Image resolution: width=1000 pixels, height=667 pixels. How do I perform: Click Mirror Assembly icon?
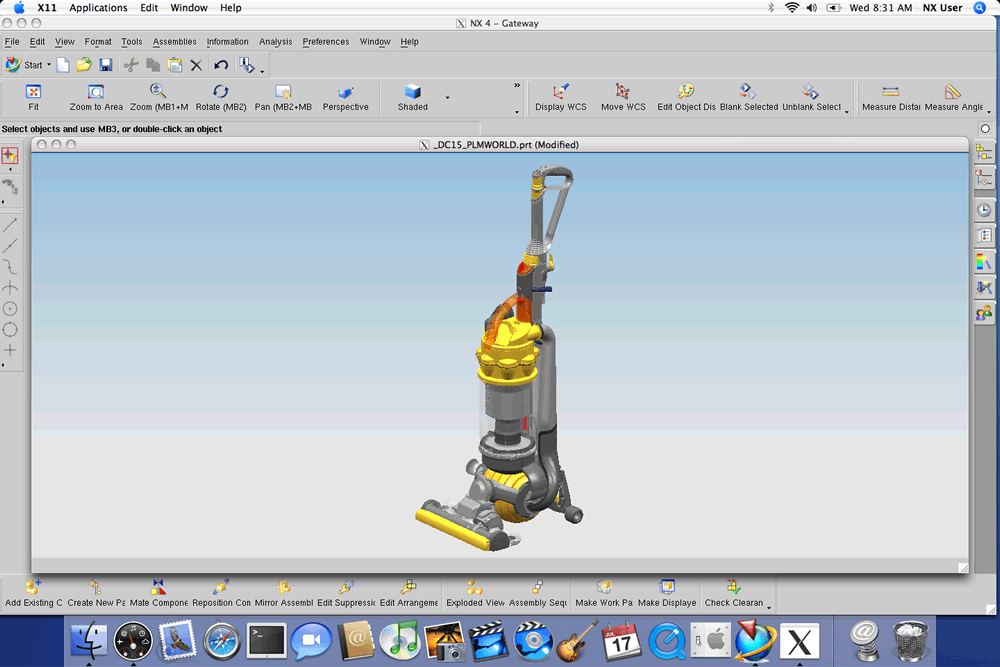tap(283, 587)
